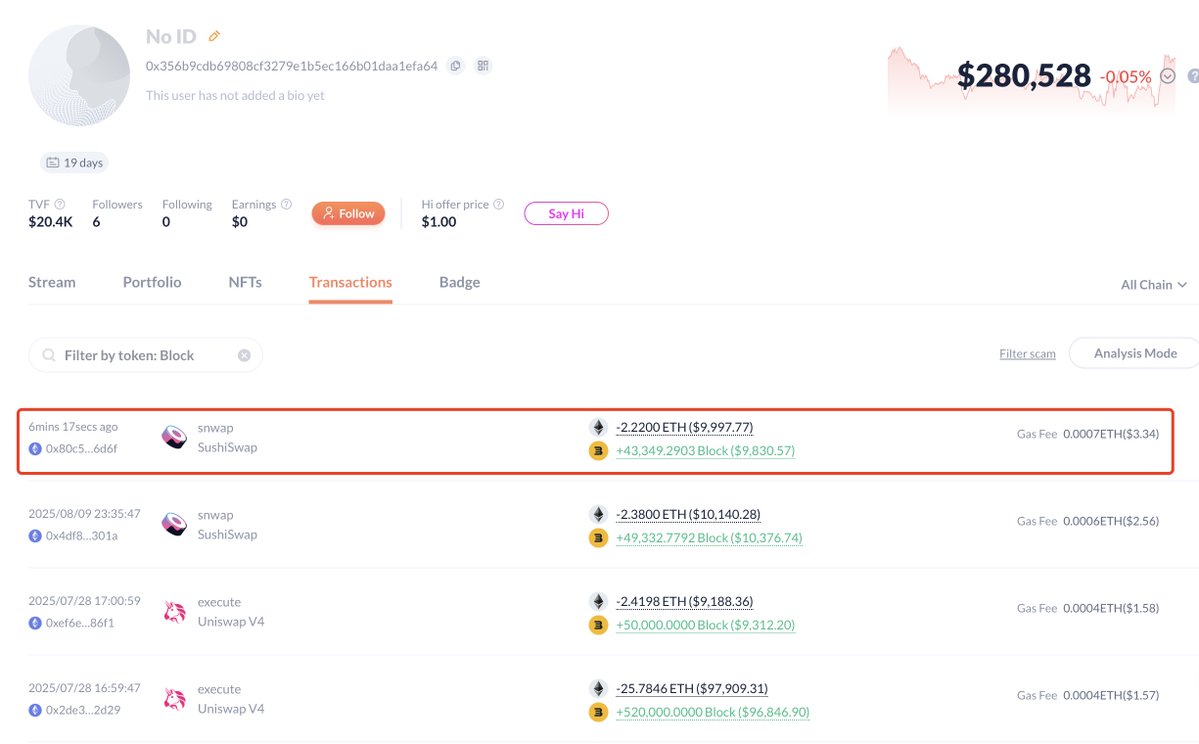
Task: Click the Filter scam link
Action: [1027, 354]
